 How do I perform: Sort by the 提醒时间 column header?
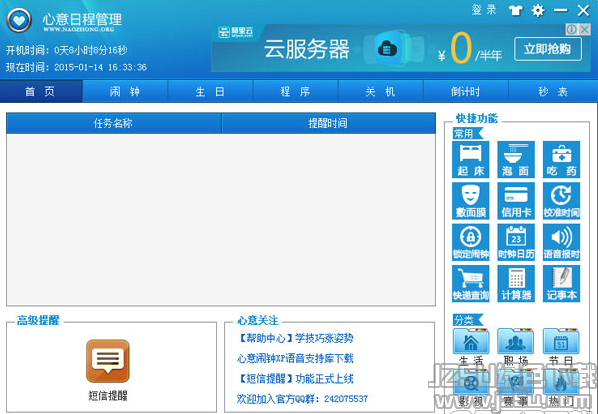click(x=328, y=123)
